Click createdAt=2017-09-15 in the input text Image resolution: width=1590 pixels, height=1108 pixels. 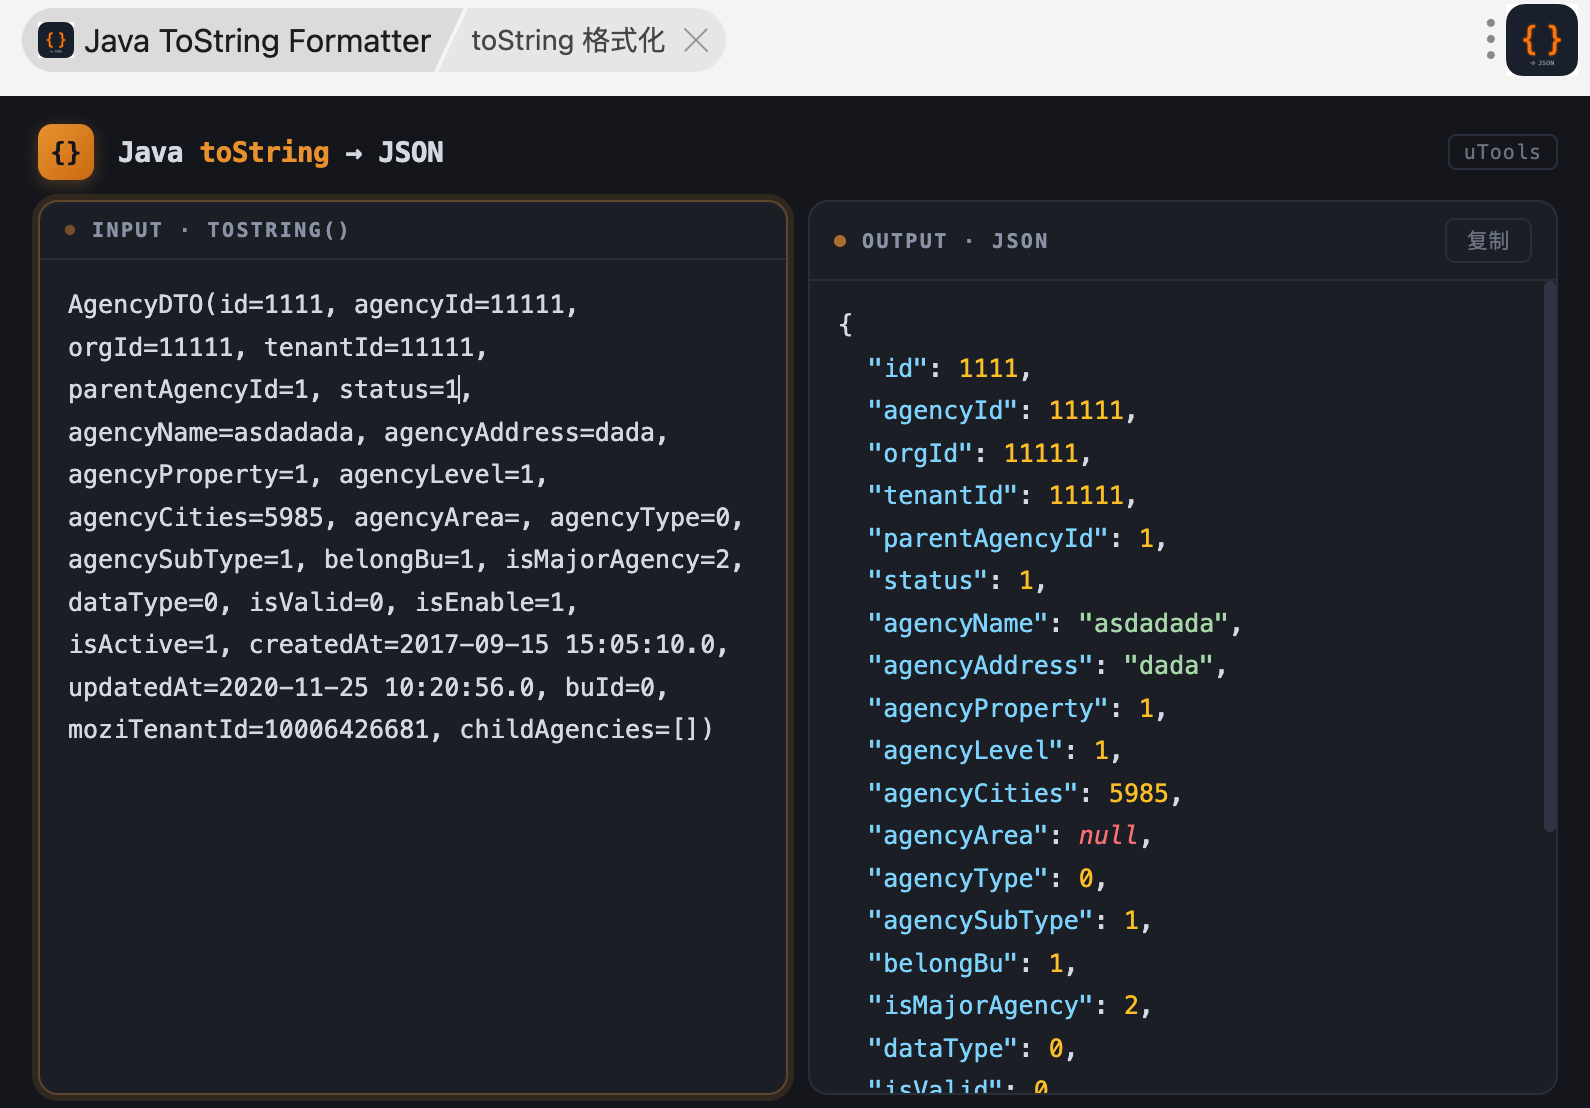pyautogui.click(x=399, y=644)
